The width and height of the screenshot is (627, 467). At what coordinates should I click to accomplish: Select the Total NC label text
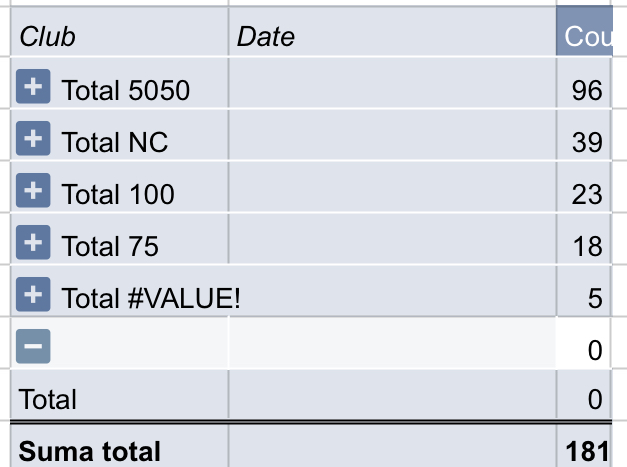click(x=115, y=142)
